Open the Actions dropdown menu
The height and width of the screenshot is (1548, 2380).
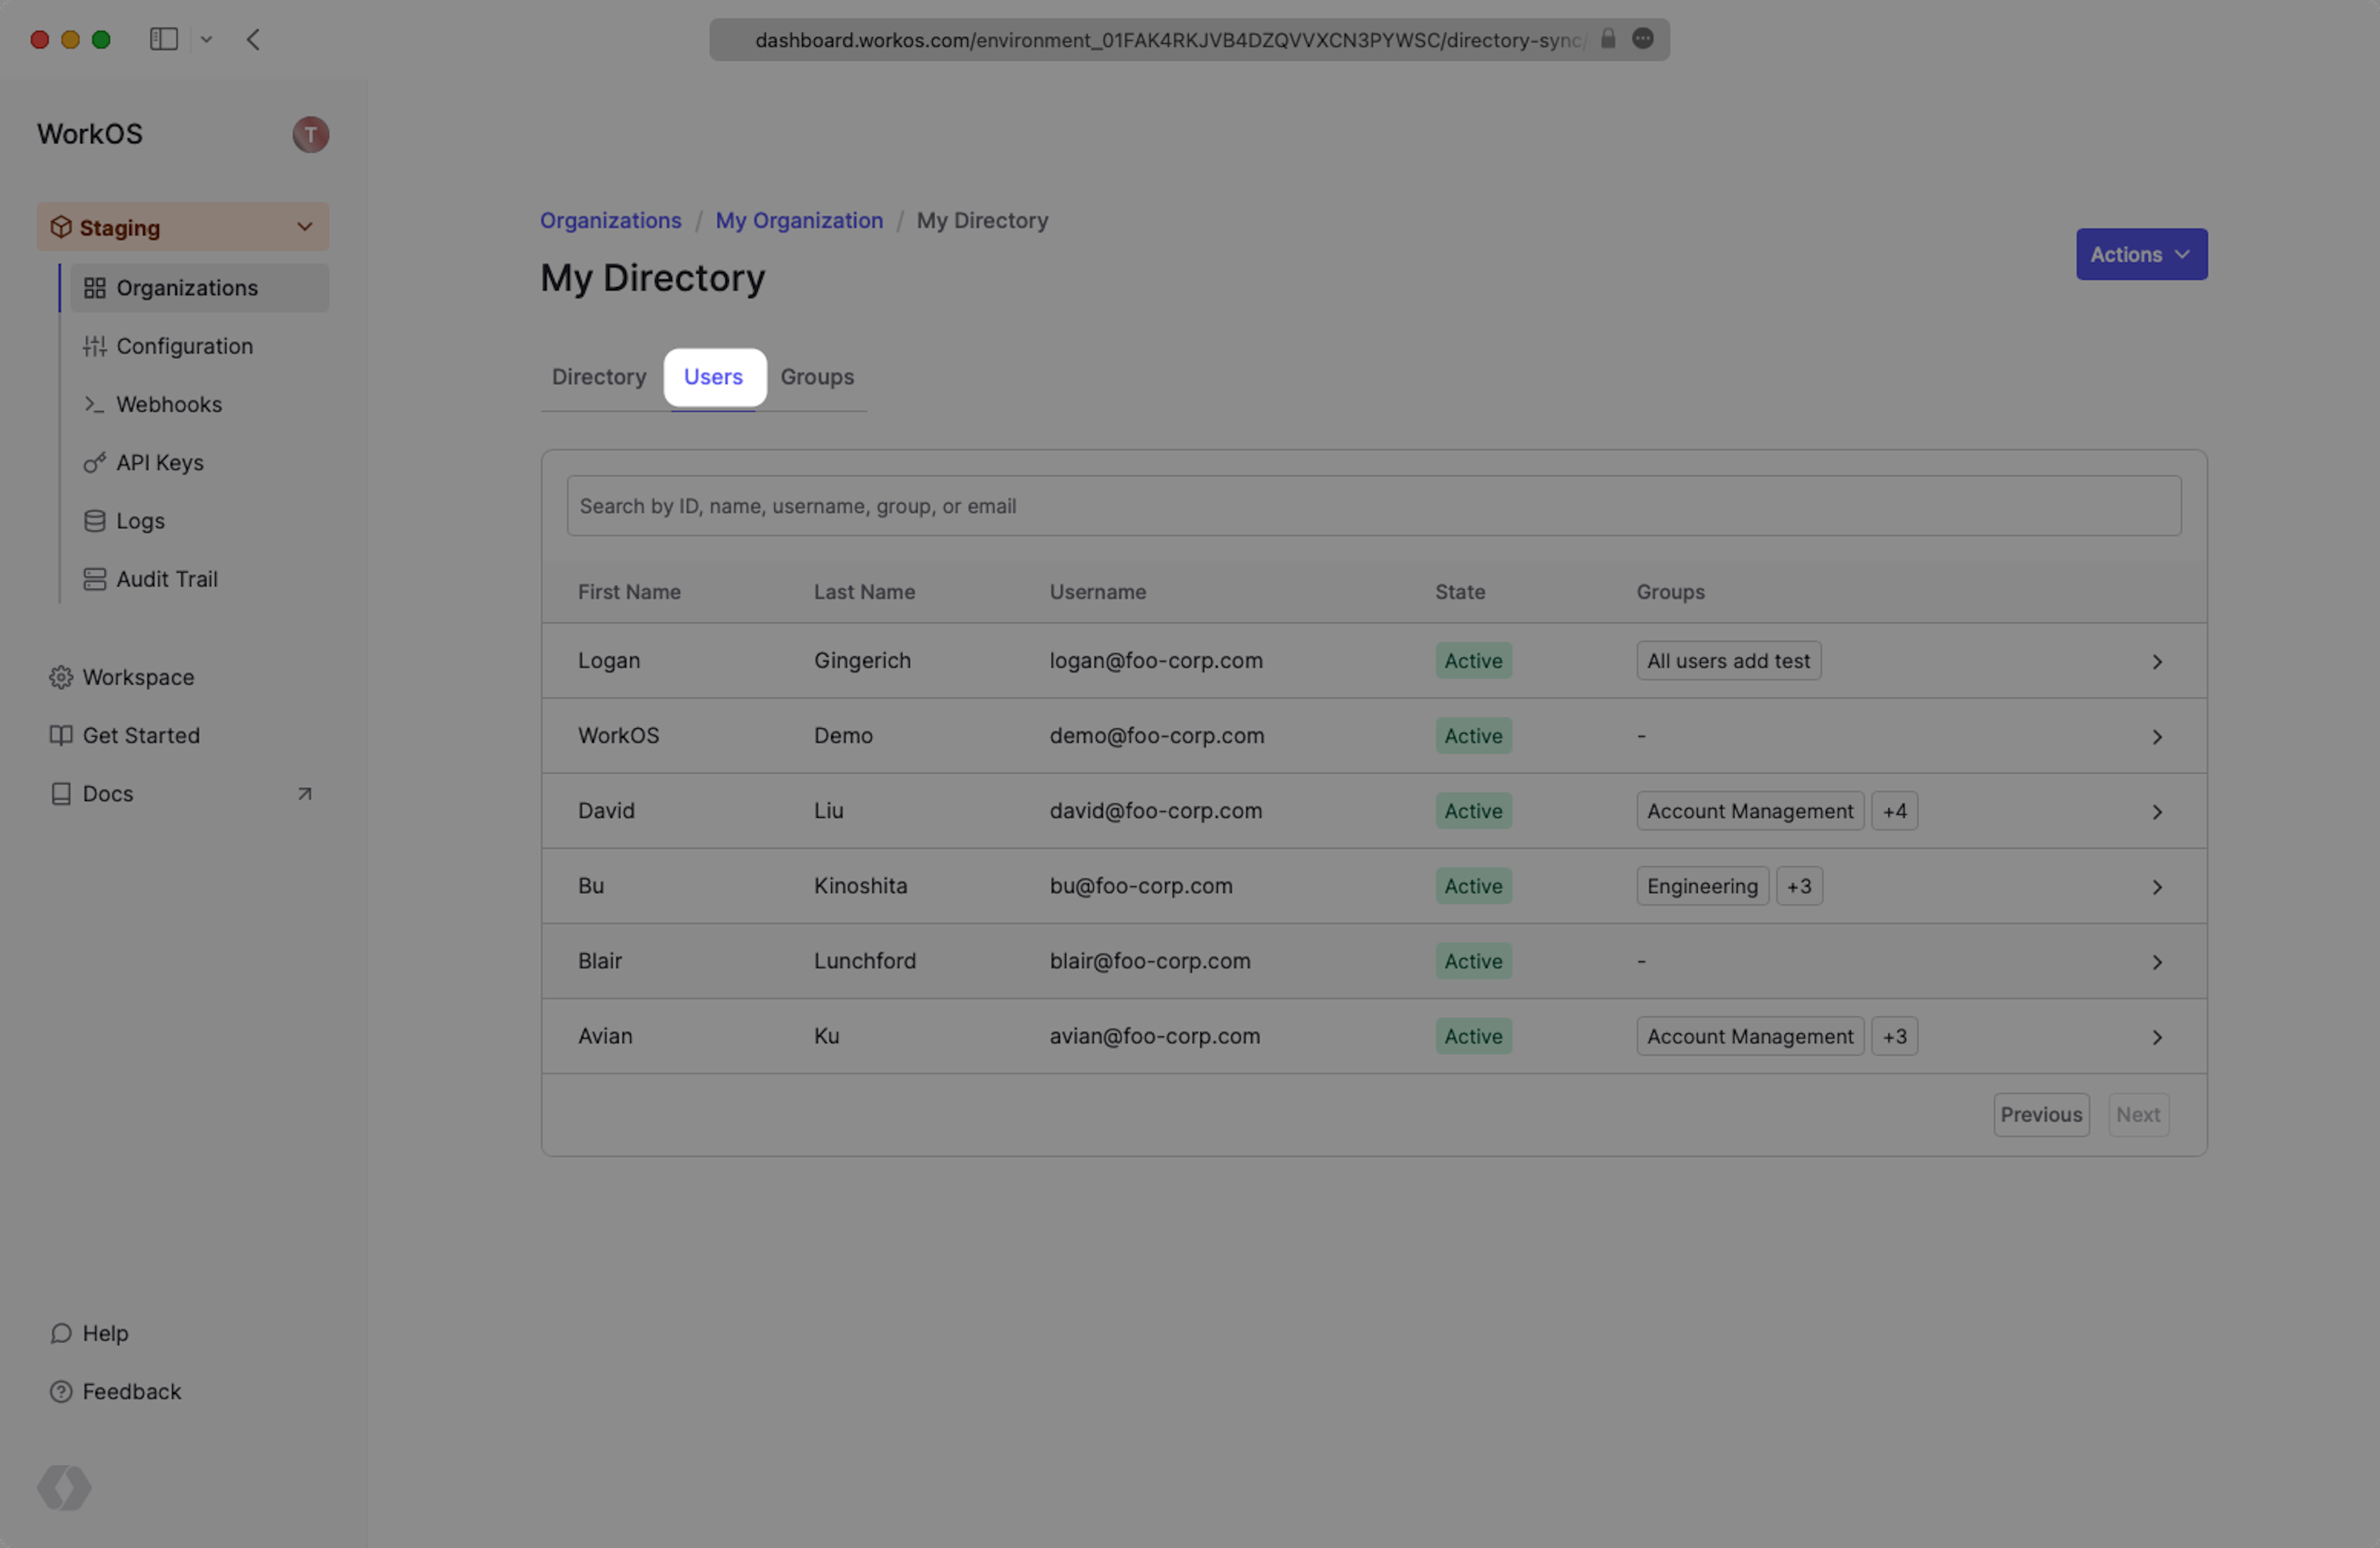pyautogui.click(x=2140, y=254)
